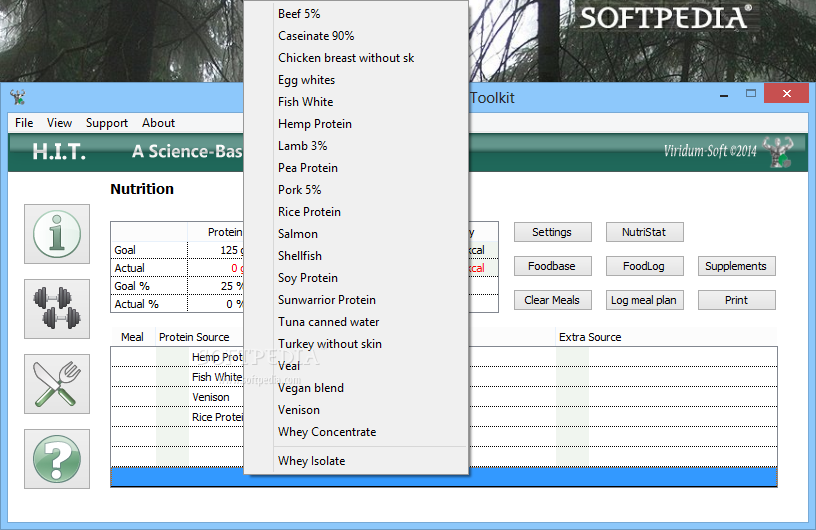This screenshot has width=816, height=530.
Task: Open the About menu
Action: pyautogui.click(x=158, y=123)
